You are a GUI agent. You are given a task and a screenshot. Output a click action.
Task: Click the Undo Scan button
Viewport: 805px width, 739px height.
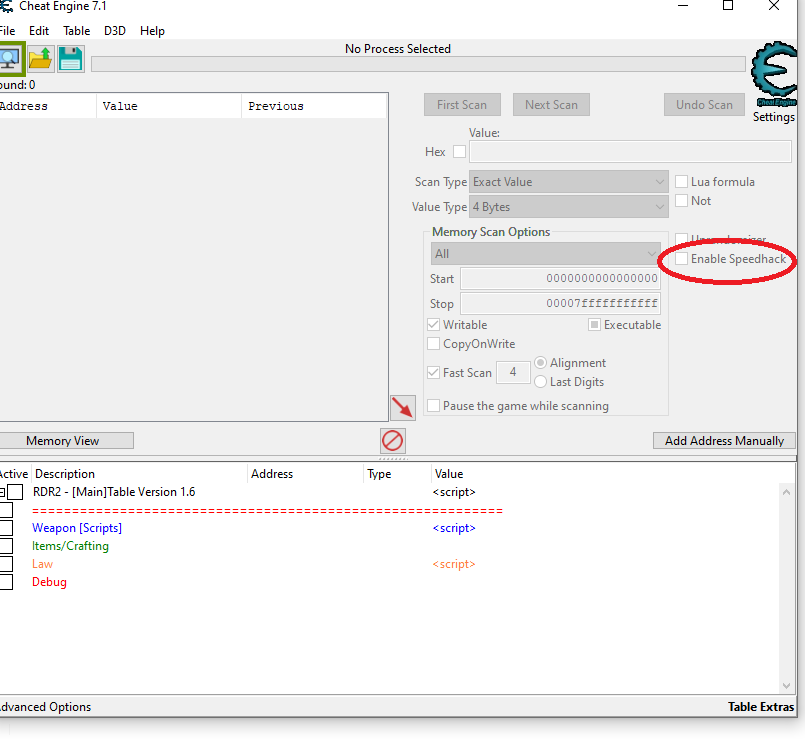704,105
